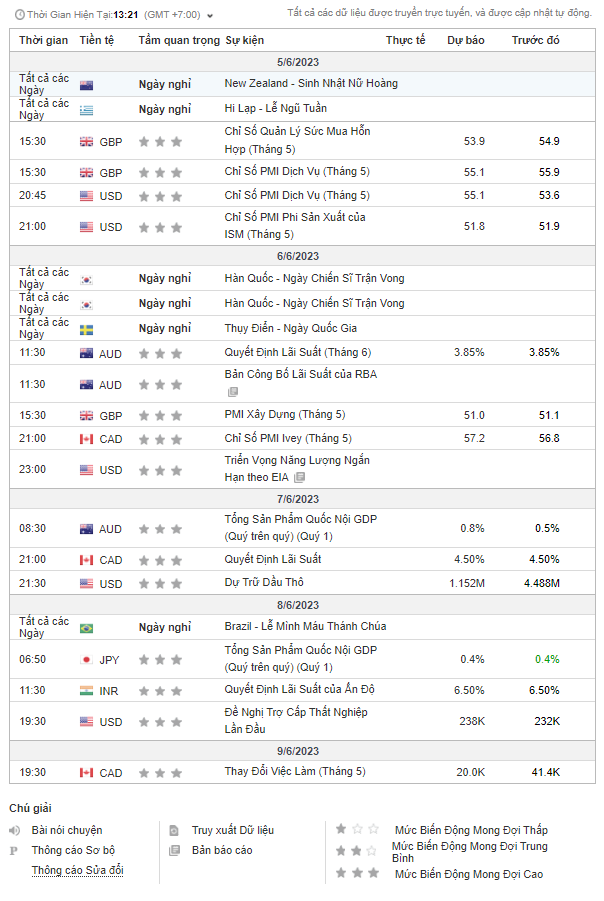This screenshot has height=901, width=604.
Task: Select the Thời gian column header
Action: pyautogui.click(x=44, y=40)
